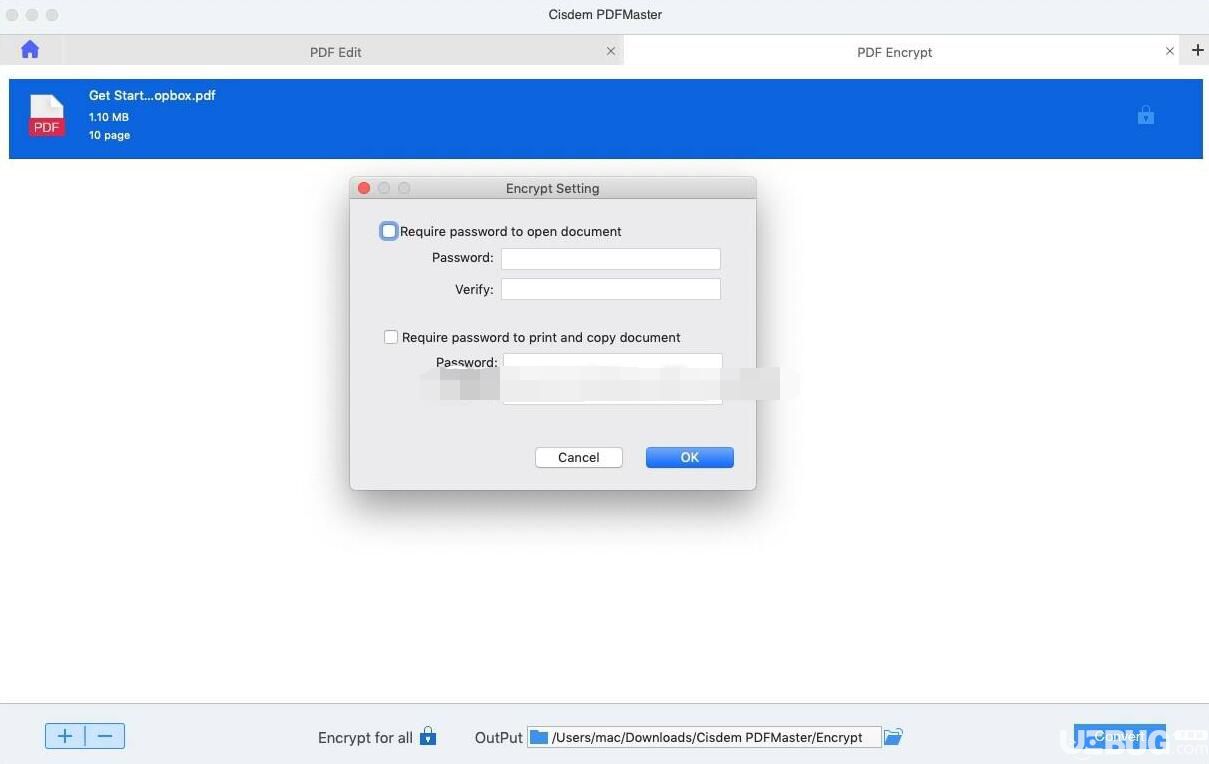Select the Get Start...opbox.pdf file name
The image size is (1209, 764).
pyautogui.click(x=152, y=95)
